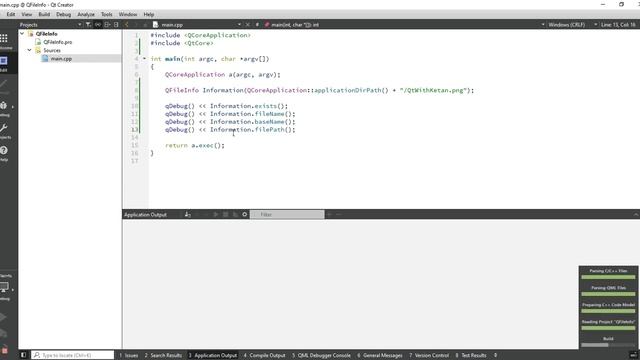The height and width of the screenshot is (360, 640).
Task: Click the clear Application Output icon
Action: pyautogui.click(x=187, y=214)
